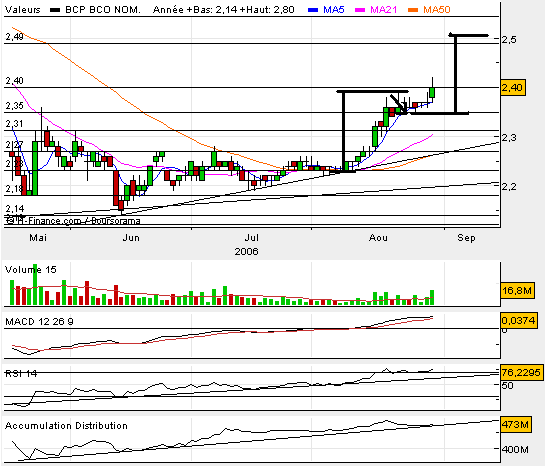Click the 'Volume 15' panel title
The height and width of the screenshot is (466, 545).
31,270
